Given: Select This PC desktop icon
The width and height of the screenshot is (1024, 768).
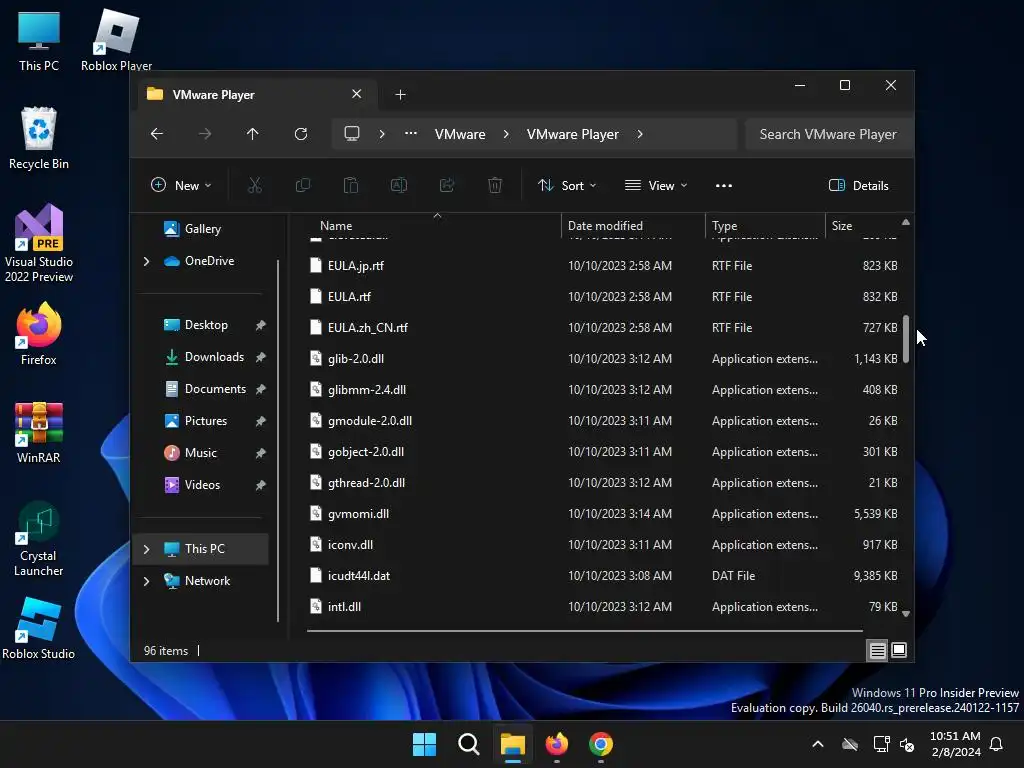Looking at the screenshot, I should pyautogui.click(x=39, y=40).
